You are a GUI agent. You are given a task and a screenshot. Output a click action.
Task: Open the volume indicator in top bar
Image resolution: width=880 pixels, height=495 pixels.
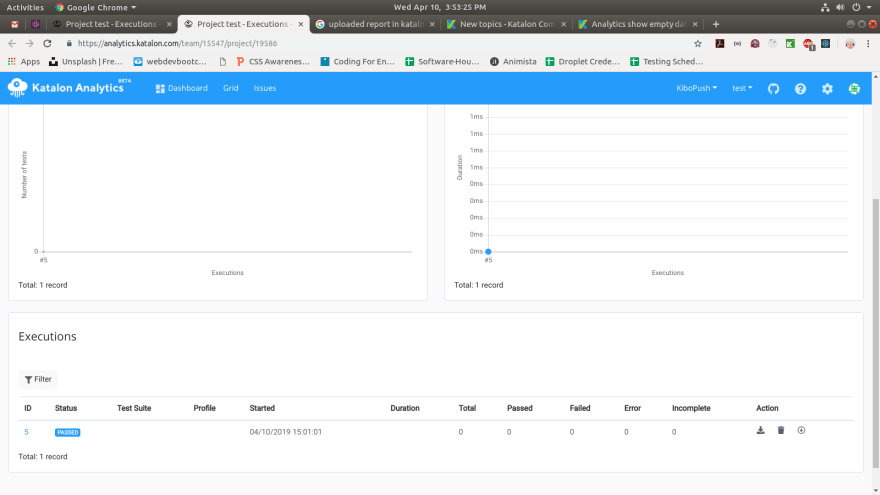coord(840,7)
